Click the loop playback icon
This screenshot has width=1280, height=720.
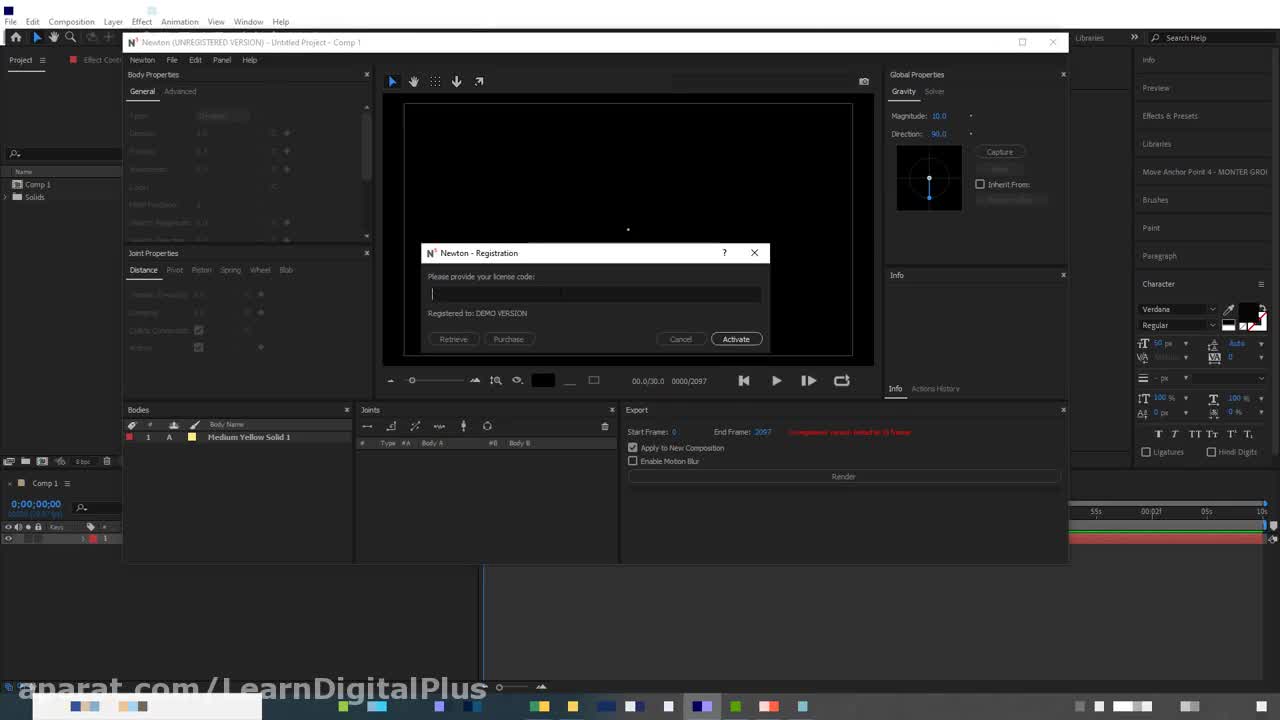[x=842, y=380]
